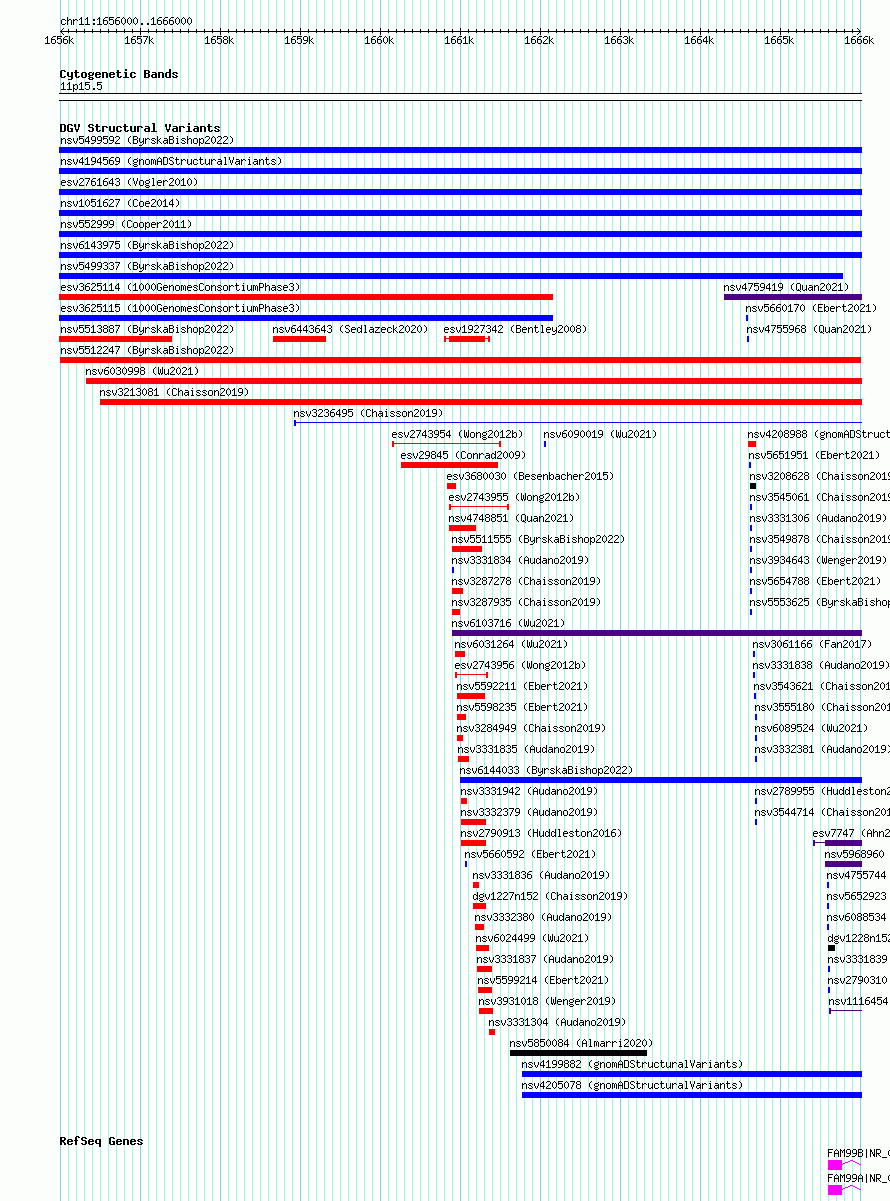
Task: Click nsv4755968 (Quan2021) label
Action: click(808, 330)
